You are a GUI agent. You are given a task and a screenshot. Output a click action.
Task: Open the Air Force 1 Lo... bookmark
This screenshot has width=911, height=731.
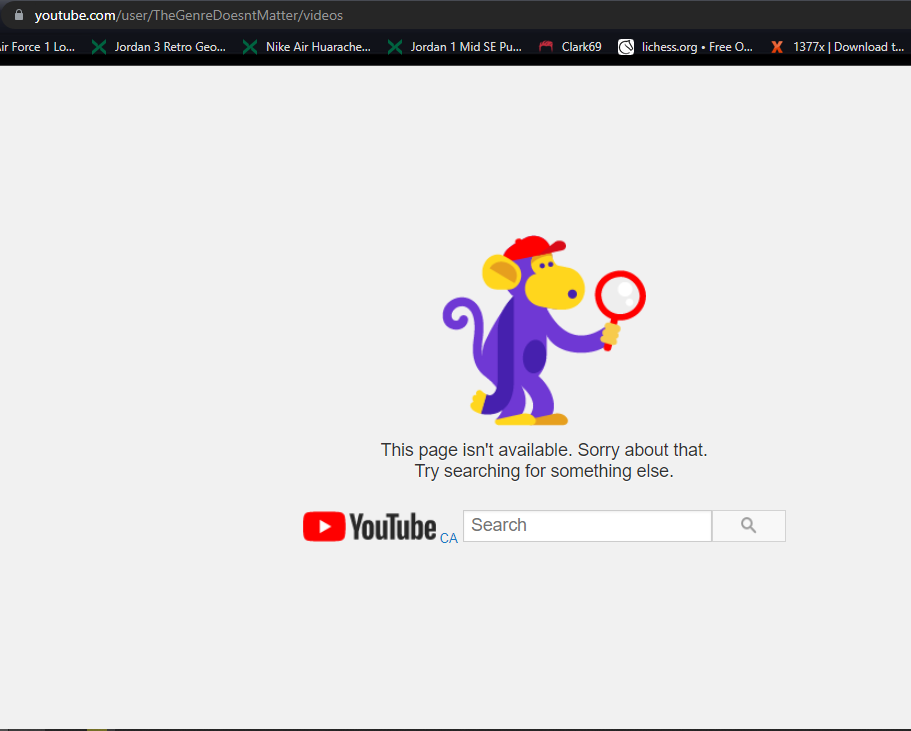click(37, 47)
